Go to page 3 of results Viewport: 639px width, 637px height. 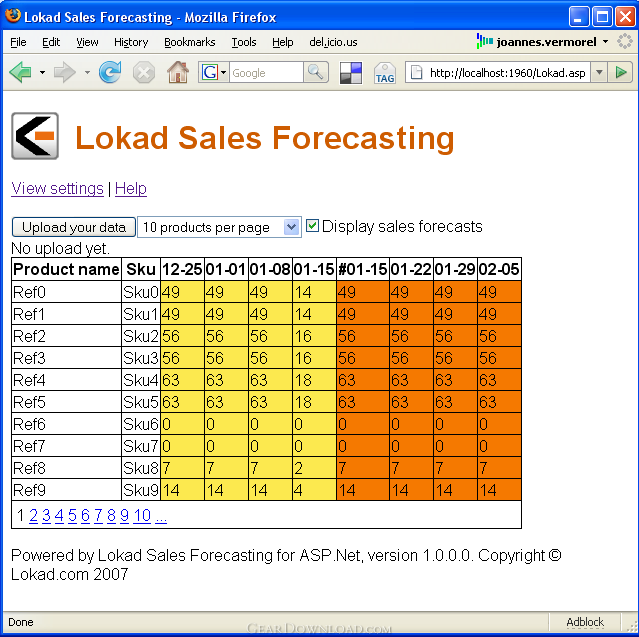pos(46,516)
